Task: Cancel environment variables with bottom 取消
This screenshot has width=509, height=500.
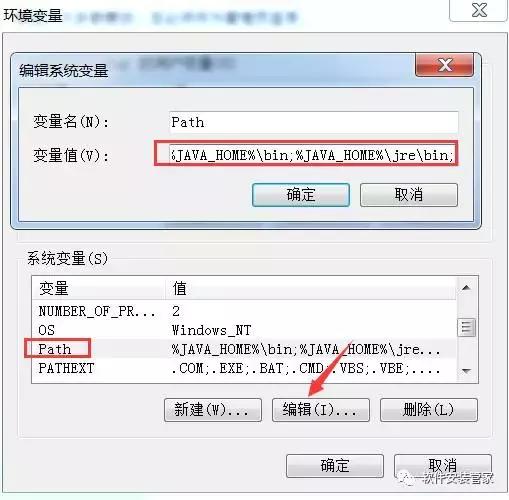Action: [x=443, y=466]
